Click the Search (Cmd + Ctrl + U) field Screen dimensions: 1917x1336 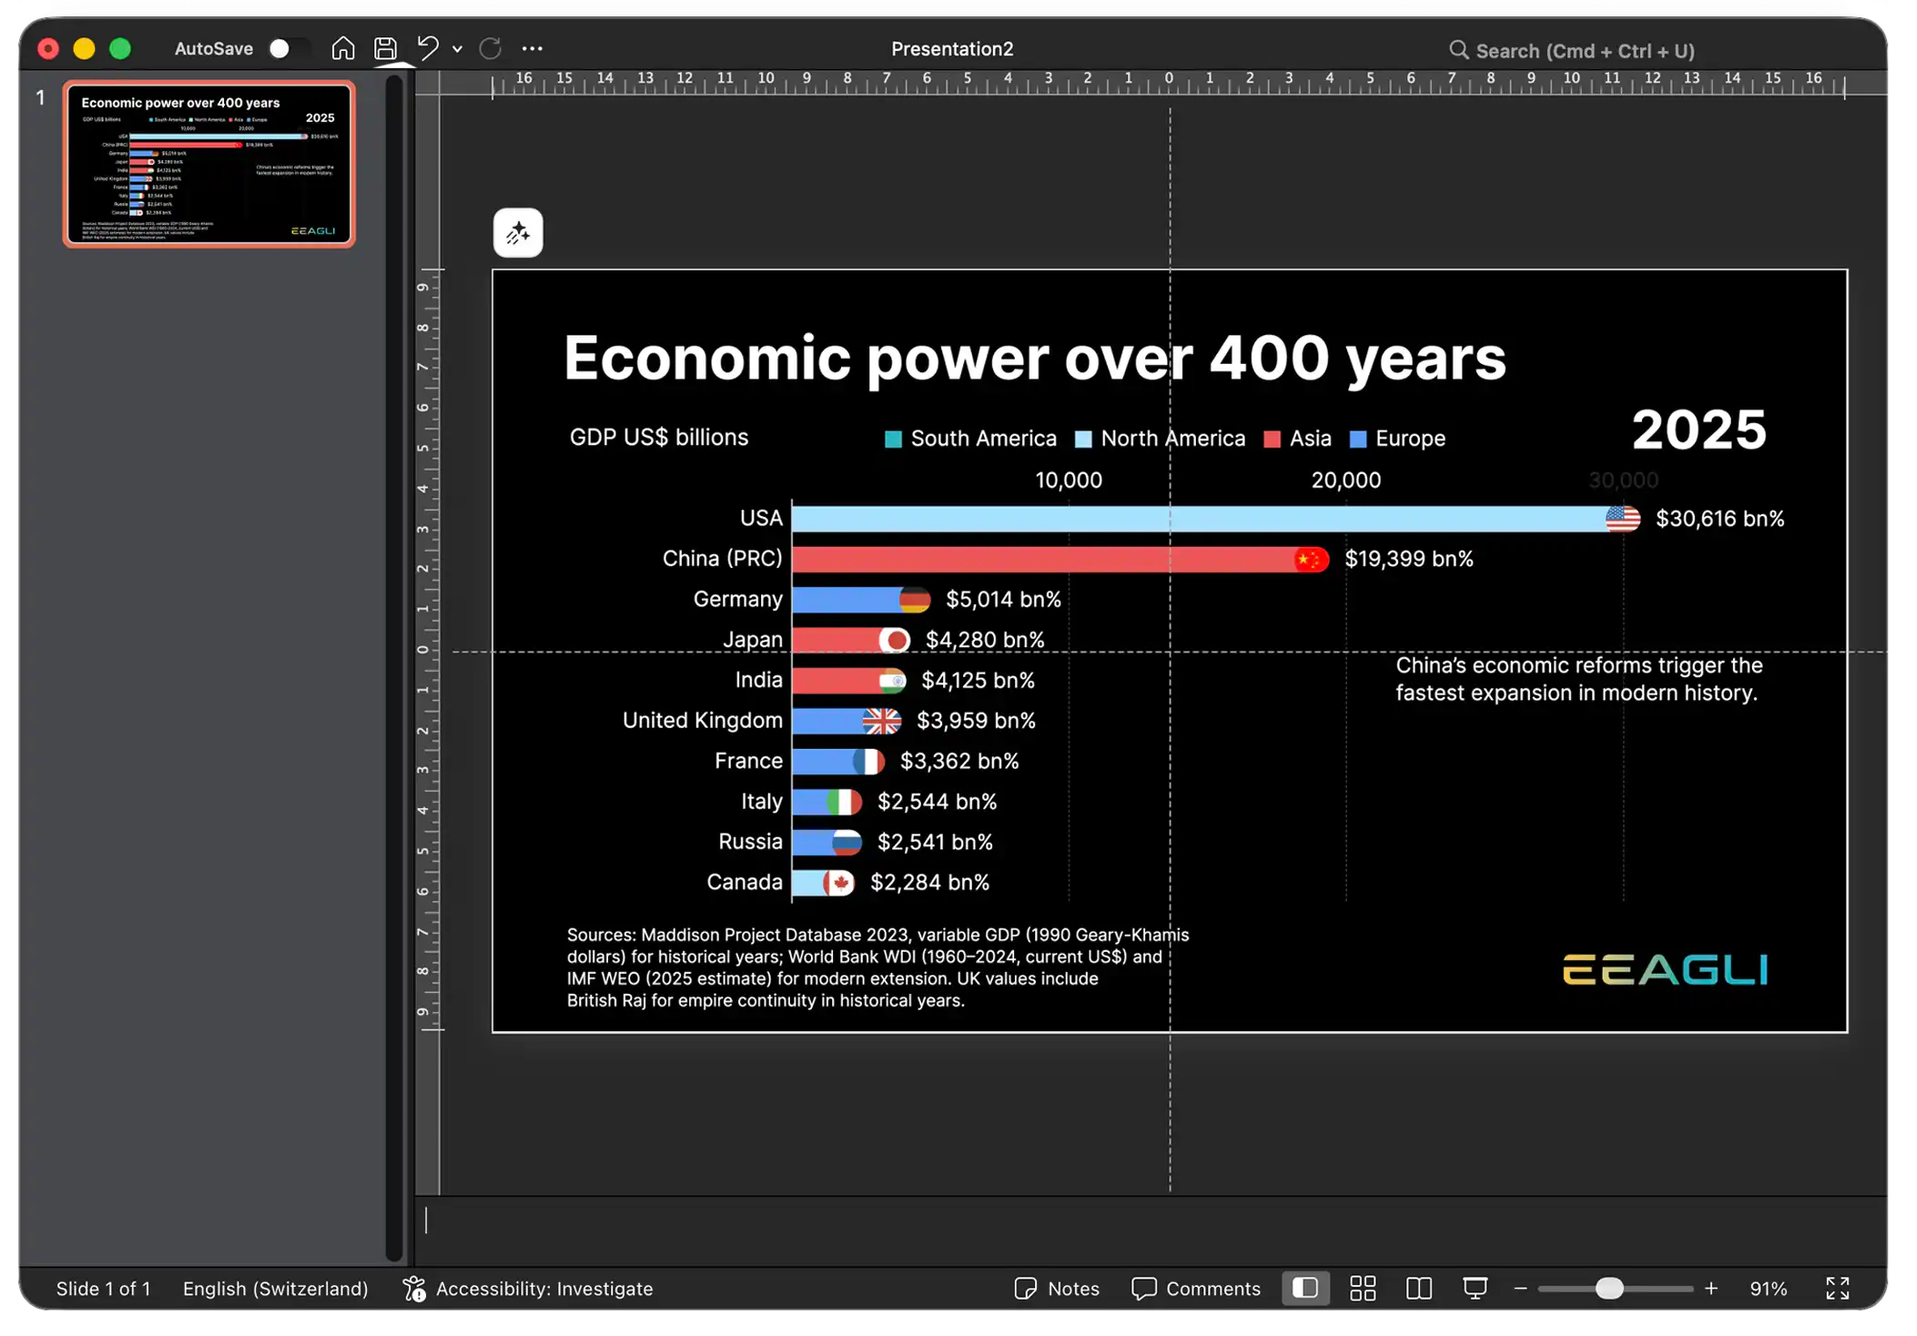(1572, 50)
